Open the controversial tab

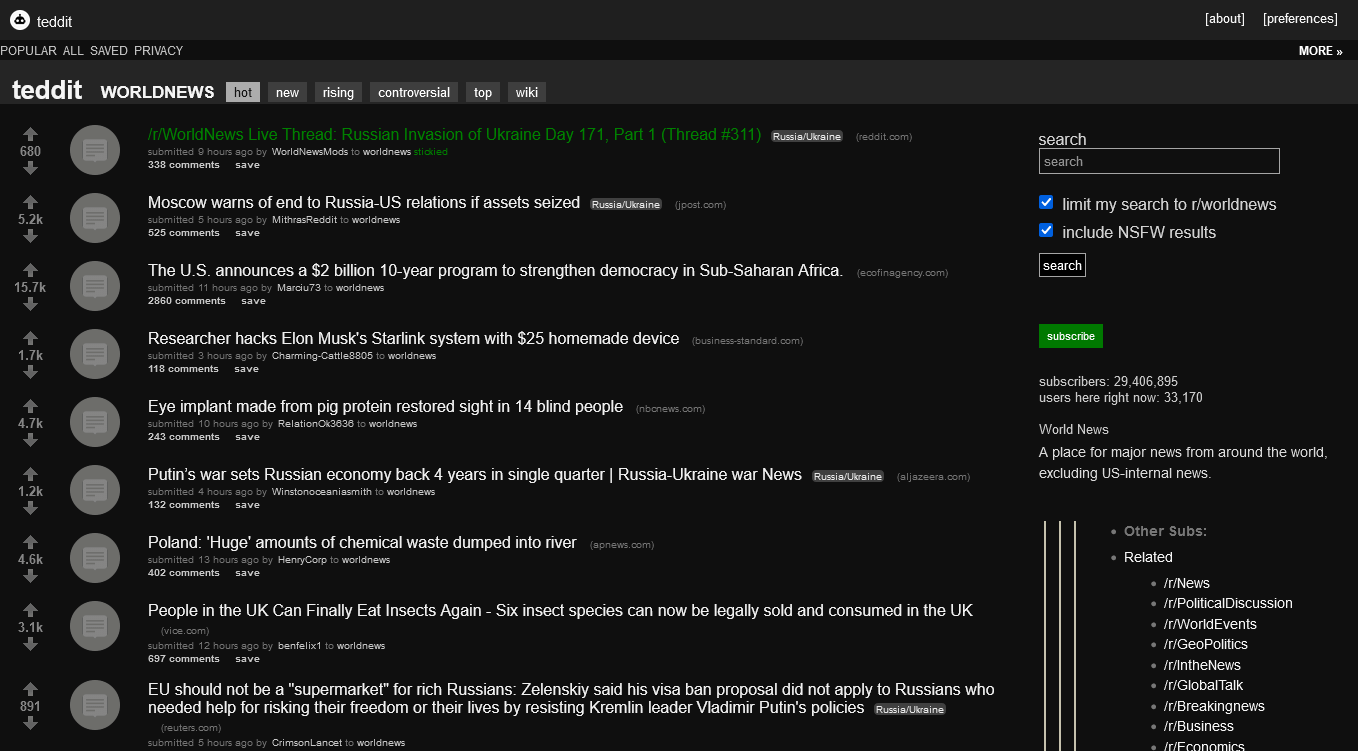click(x=414, y=92)
